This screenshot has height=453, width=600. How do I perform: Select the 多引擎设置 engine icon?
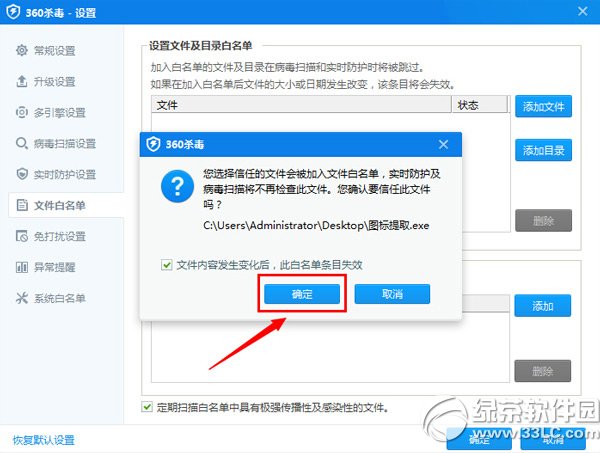coord(22,112)
